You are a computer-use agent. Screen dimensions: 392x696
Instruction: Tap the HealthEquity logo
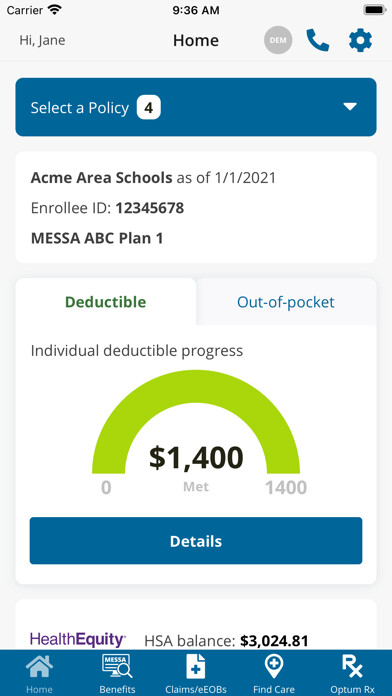click(78, 640)
